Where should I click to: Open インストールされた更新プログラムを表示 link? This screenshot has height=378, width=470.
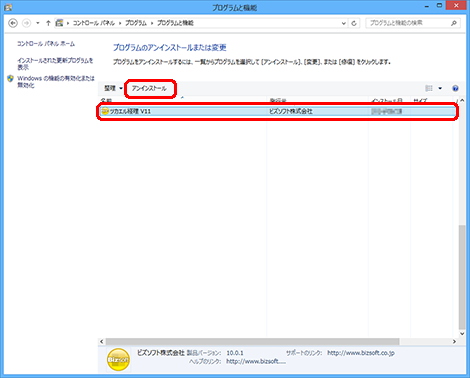[55, 64]
